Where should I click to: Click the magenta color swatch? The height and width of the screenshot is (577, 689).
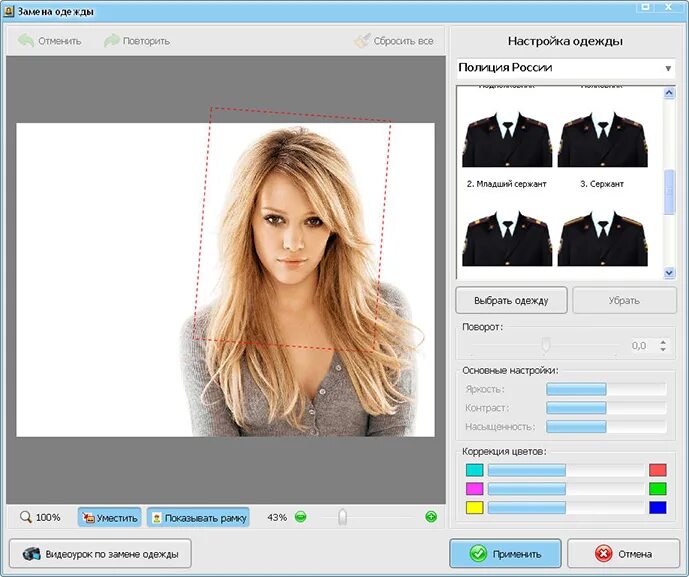tap(475, 489)
